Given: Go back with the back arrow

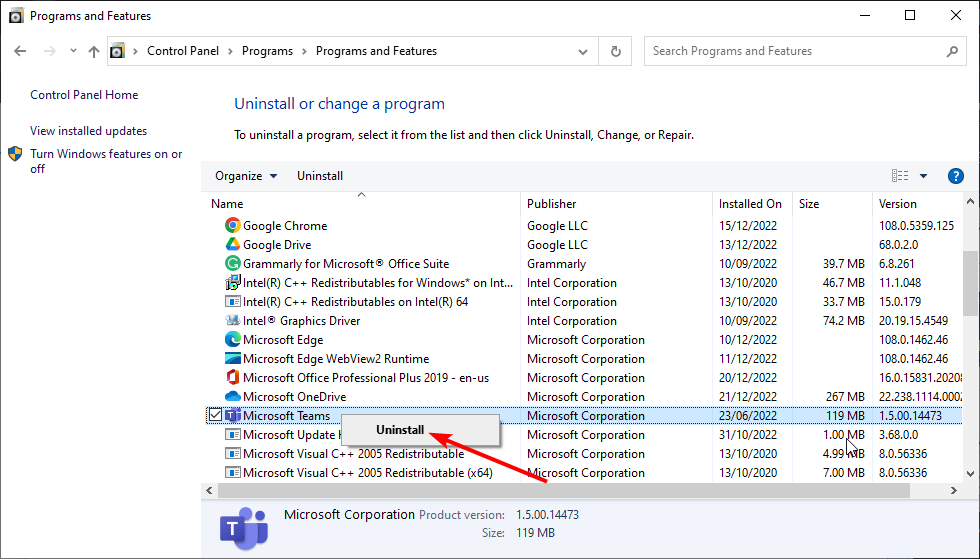Looking at the screenshot, I should (20, 51).
